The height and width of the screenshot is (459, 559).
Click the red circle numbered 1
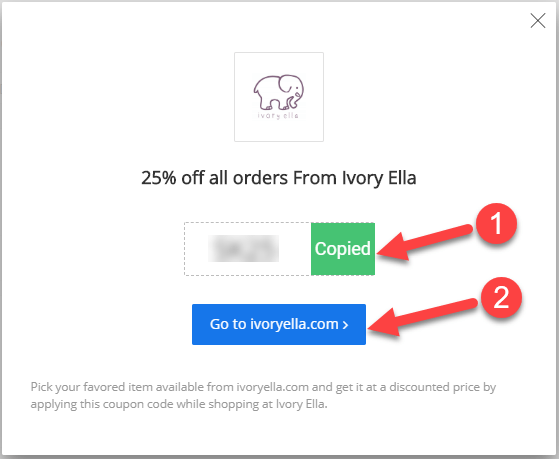[496, 224]
